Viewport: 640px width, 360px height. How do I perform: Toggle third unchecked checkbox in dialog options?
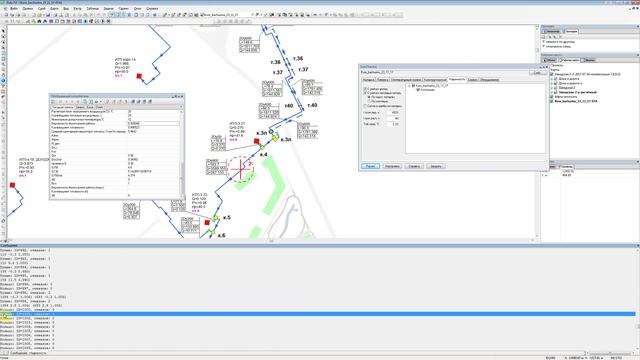(x=364, y=106)
